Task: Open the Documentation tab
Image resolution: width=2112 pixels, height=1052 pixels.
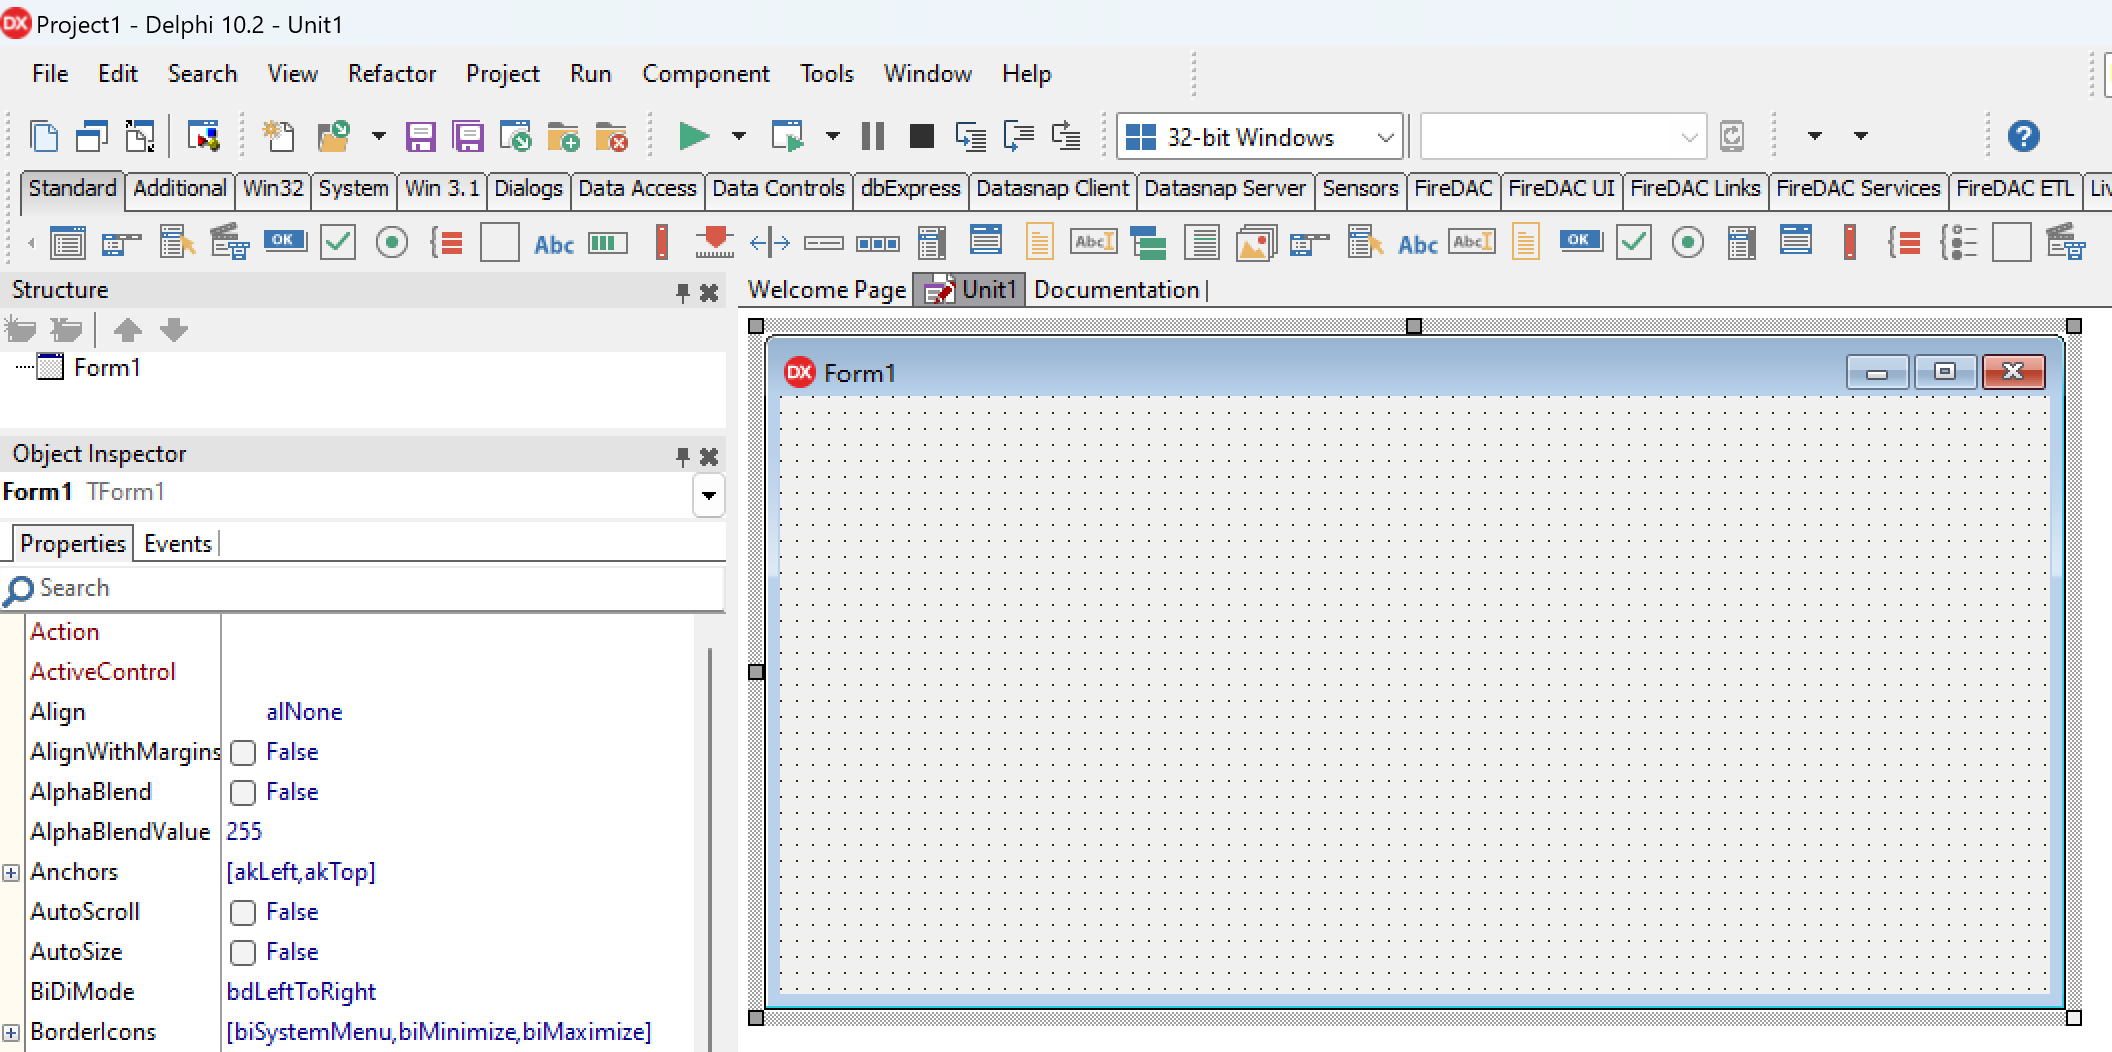Action: click(x=1117, y=290)
